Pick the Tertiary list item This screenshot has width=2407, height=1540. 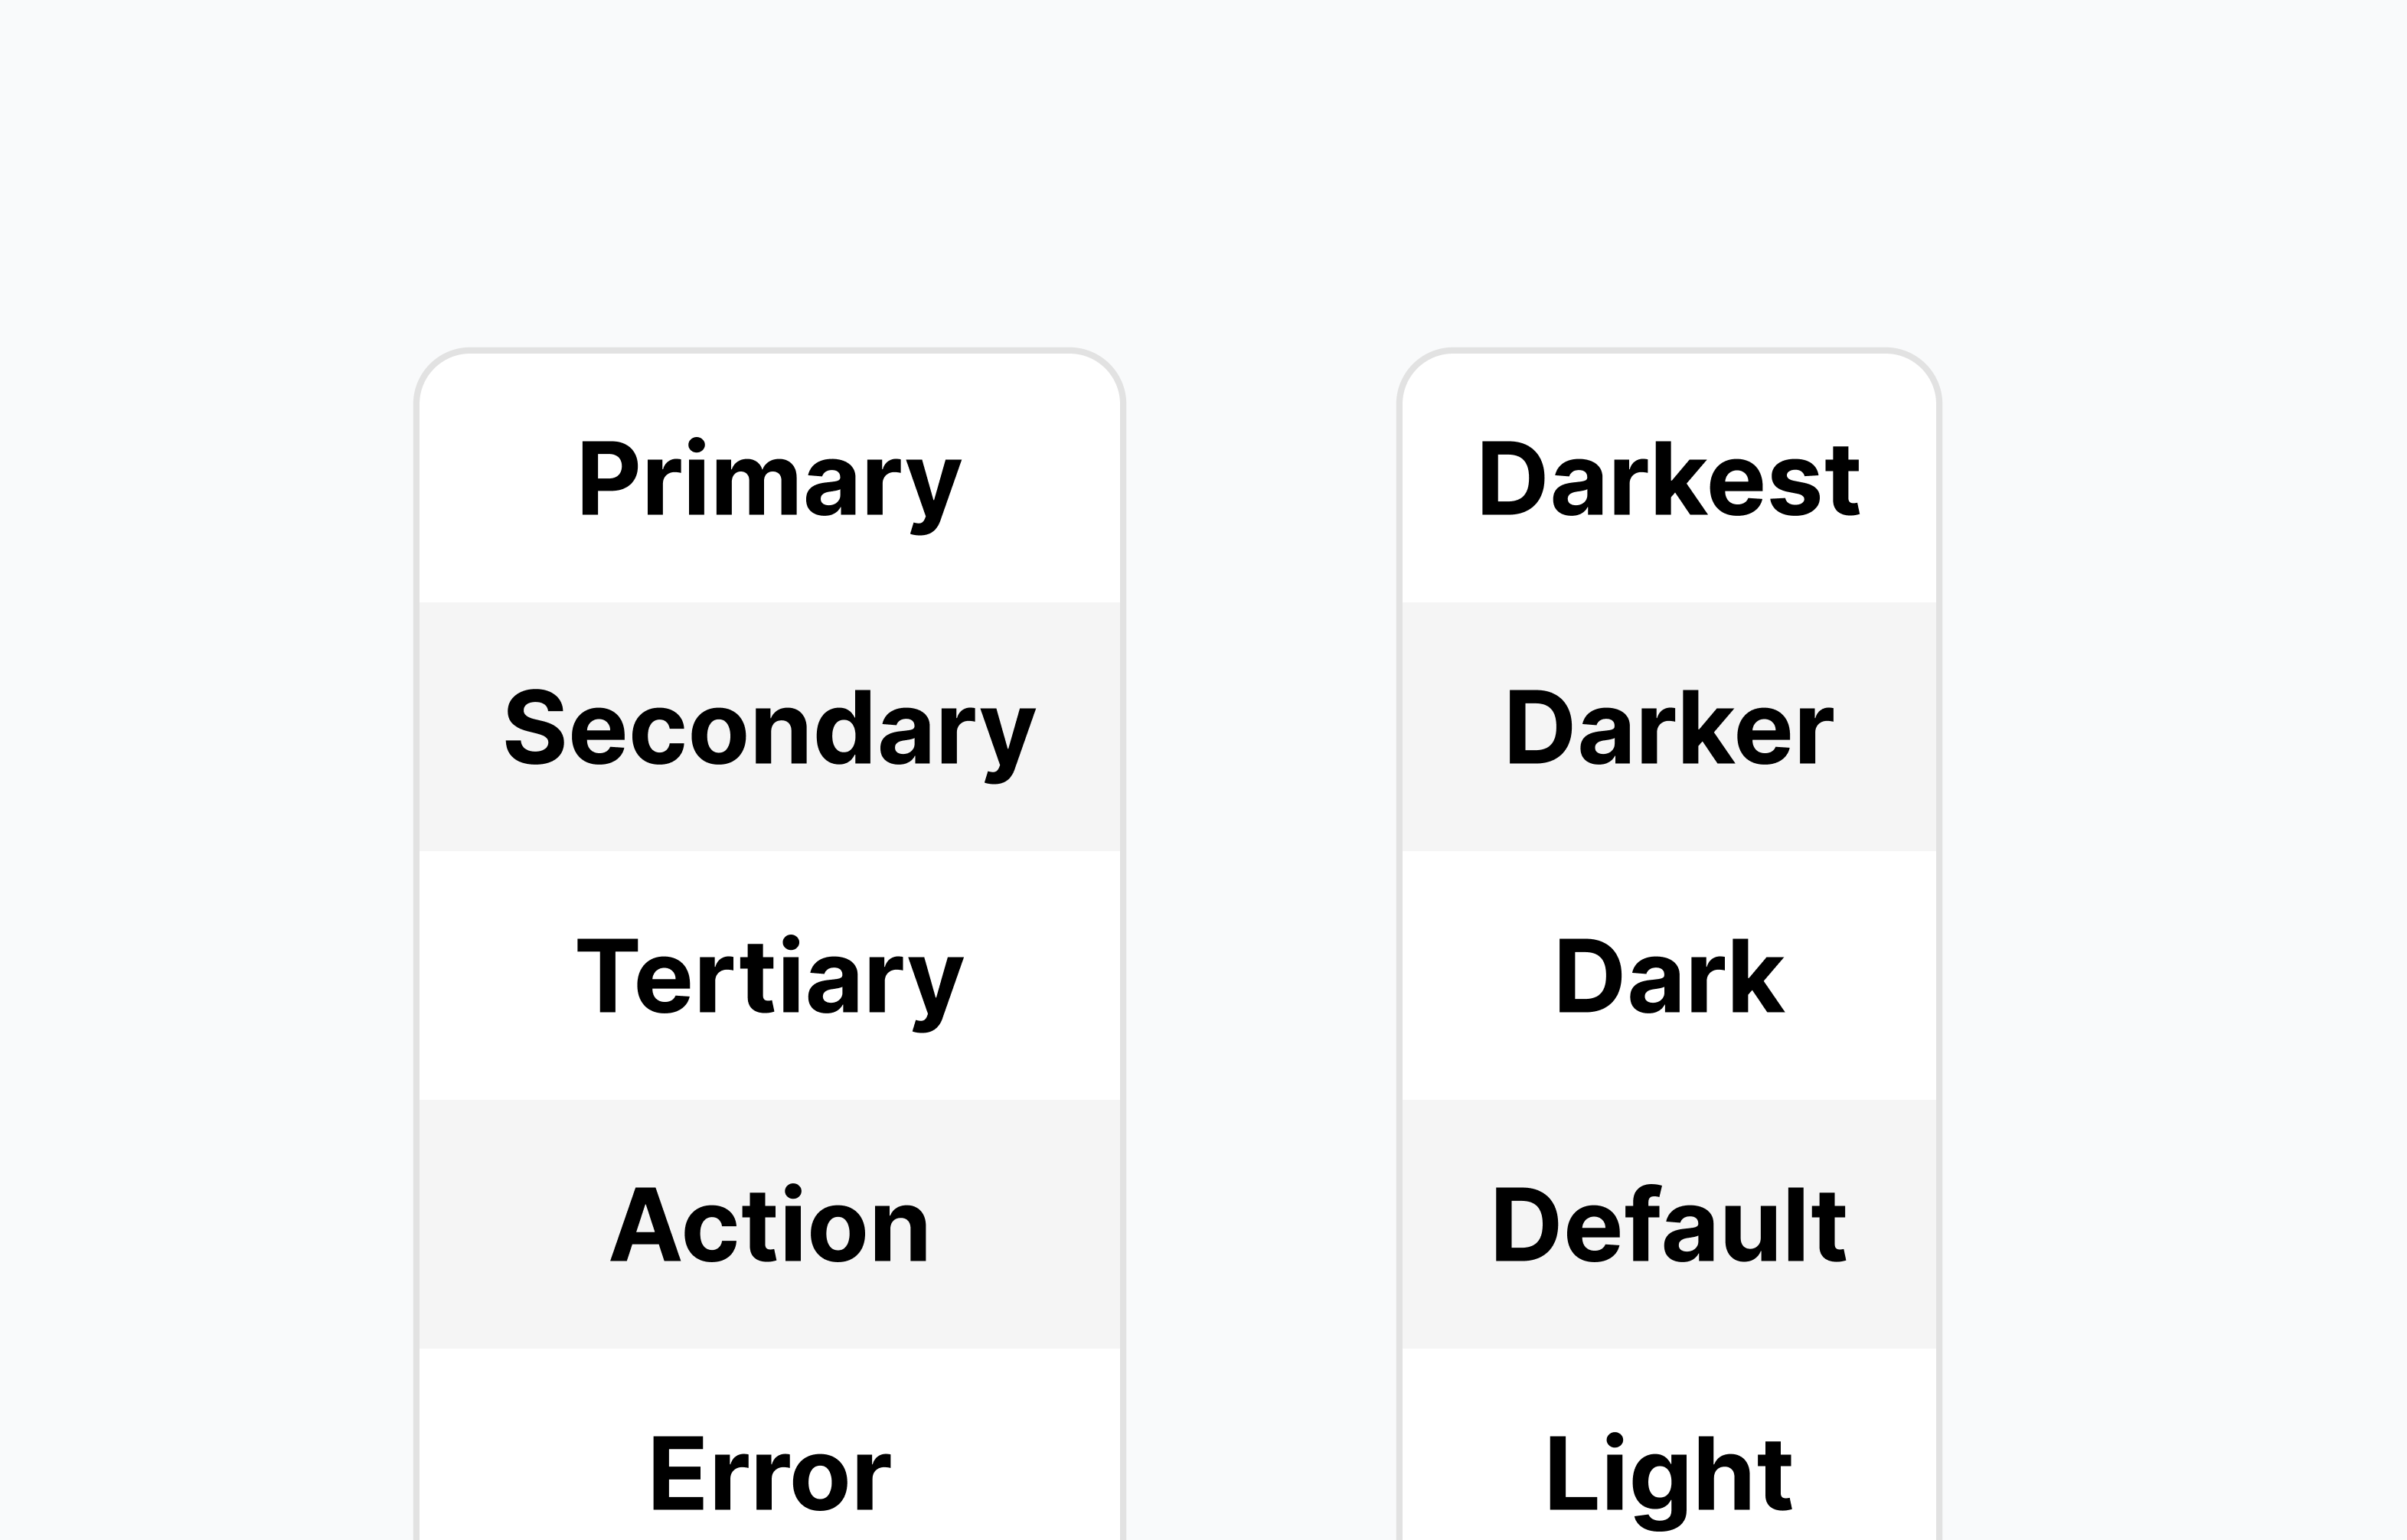pyautogui.click(x=769, y=977)
